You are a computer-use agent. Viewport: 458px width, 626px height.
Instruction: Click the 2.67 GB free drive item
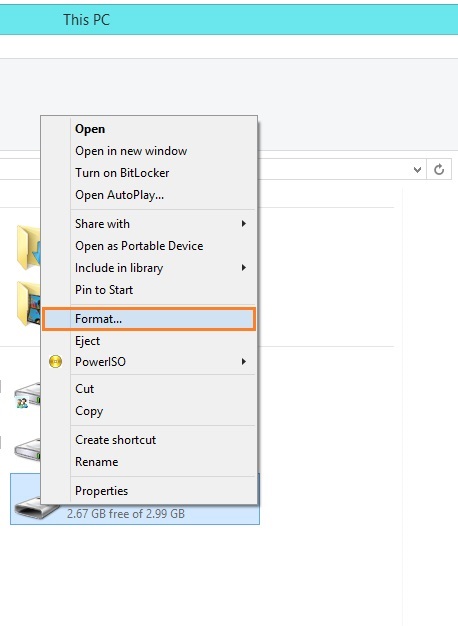[x=135, y=499]
